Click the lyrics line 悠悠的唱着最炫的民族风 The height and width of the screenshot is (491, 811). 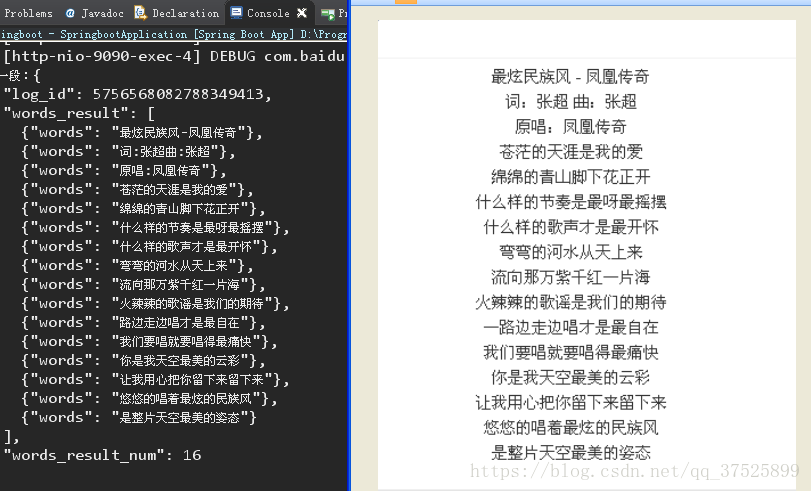pyautogui.click(x=570, y=428)
